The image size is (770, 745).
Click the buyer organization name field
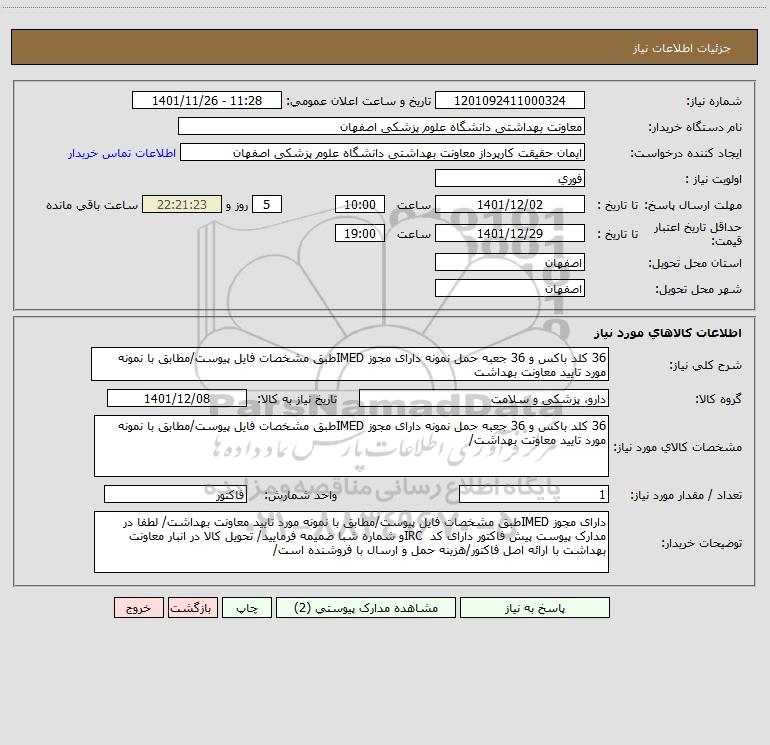pos(381,126)
